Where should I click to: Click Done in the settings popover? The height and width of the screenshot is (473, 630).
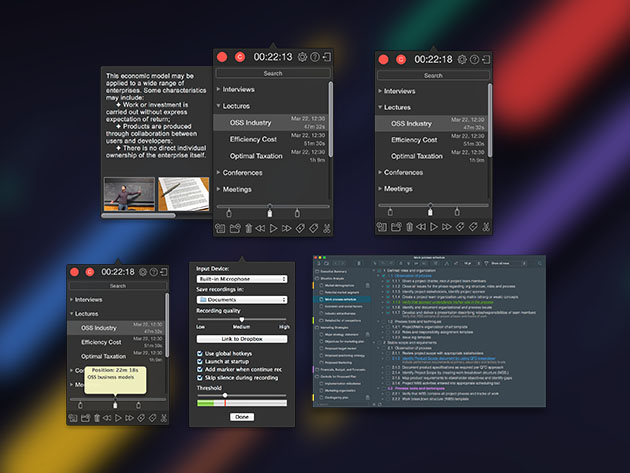pos(242,417)
